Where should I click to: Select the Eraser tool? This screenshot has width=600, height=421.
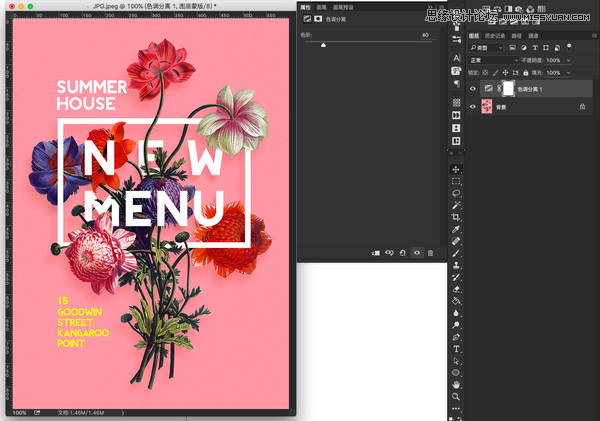coord(456,289)
